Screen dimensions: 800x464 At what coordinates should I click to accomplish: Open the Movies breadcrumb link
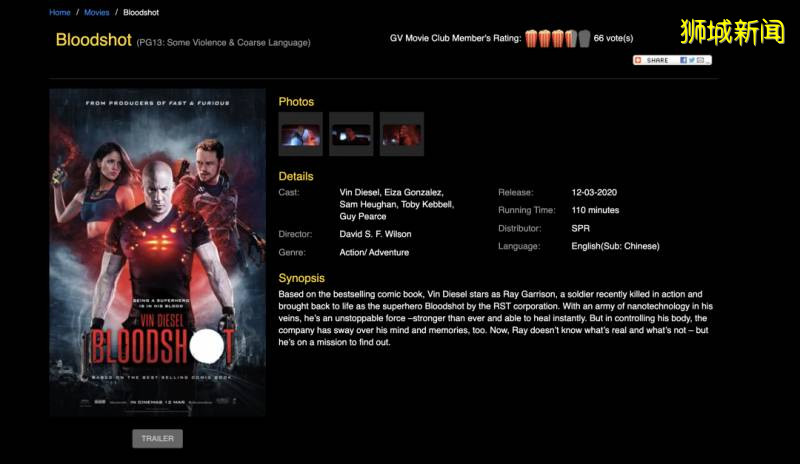click(x=97, y=13)
